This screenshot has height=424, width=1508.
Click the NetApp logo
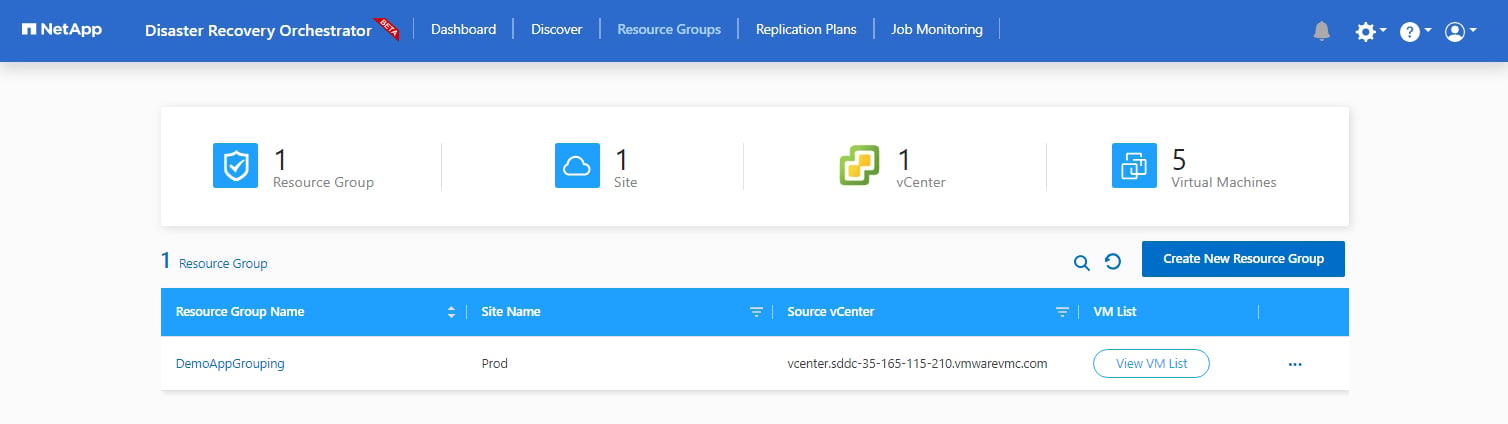(x=61, y=29)
